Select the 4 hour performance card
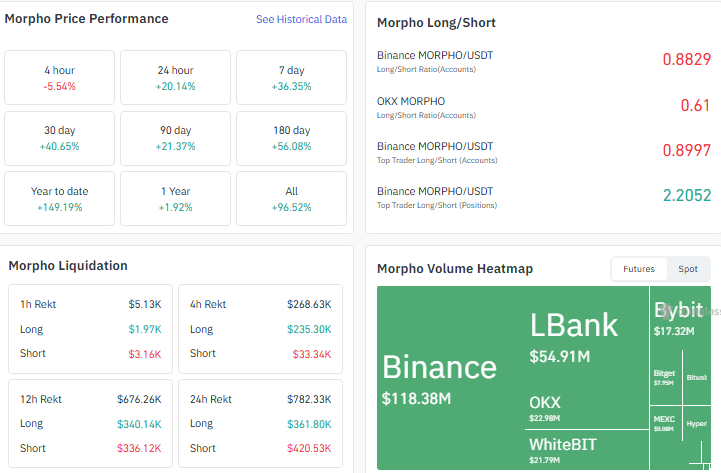 tap(59, 78)
